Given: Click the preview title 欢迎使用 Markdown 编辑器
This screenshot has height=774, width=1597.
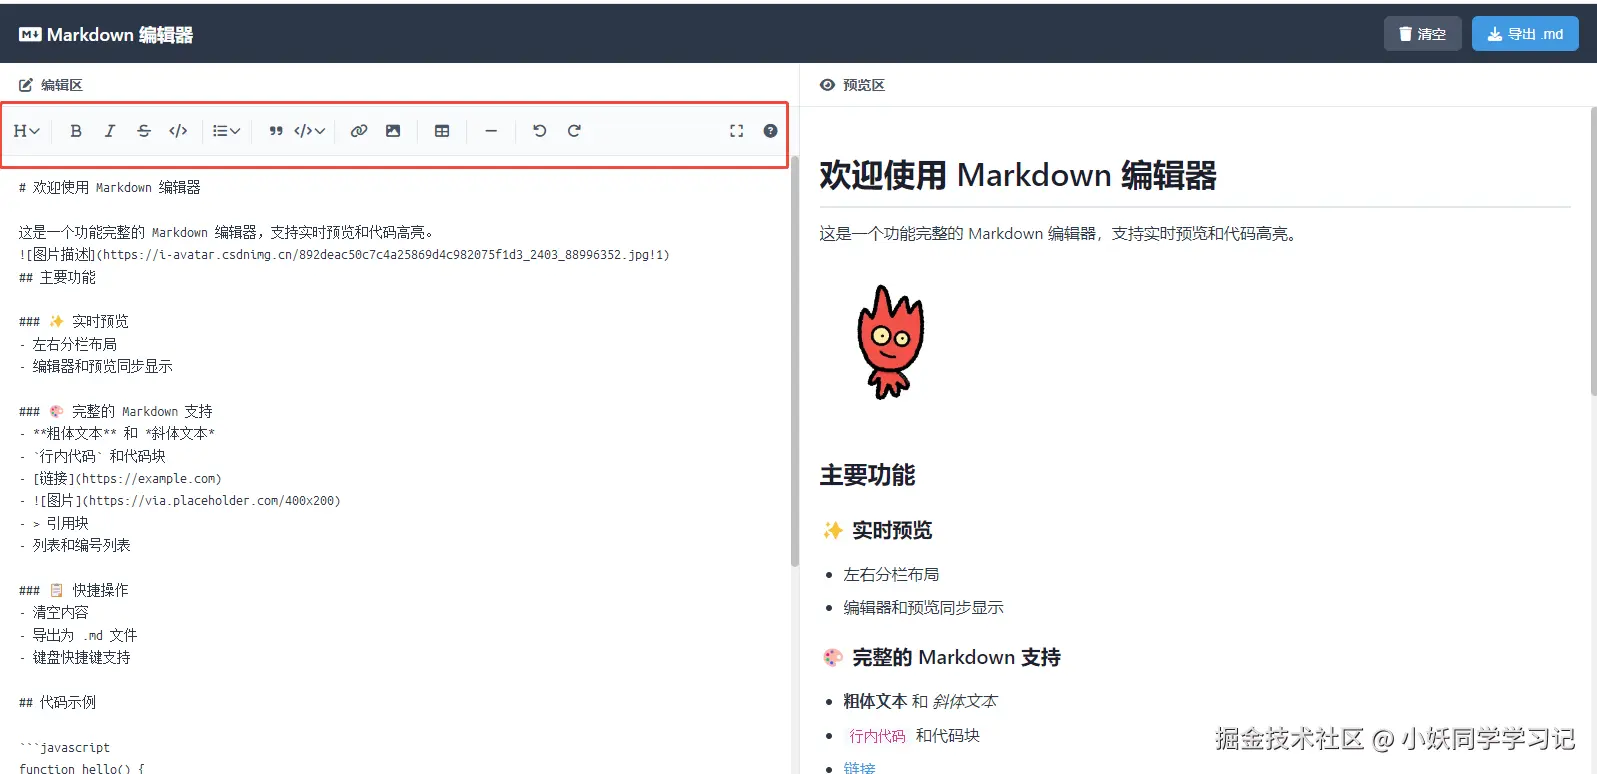Looking at the screenshot, I should click(1018, 175).
